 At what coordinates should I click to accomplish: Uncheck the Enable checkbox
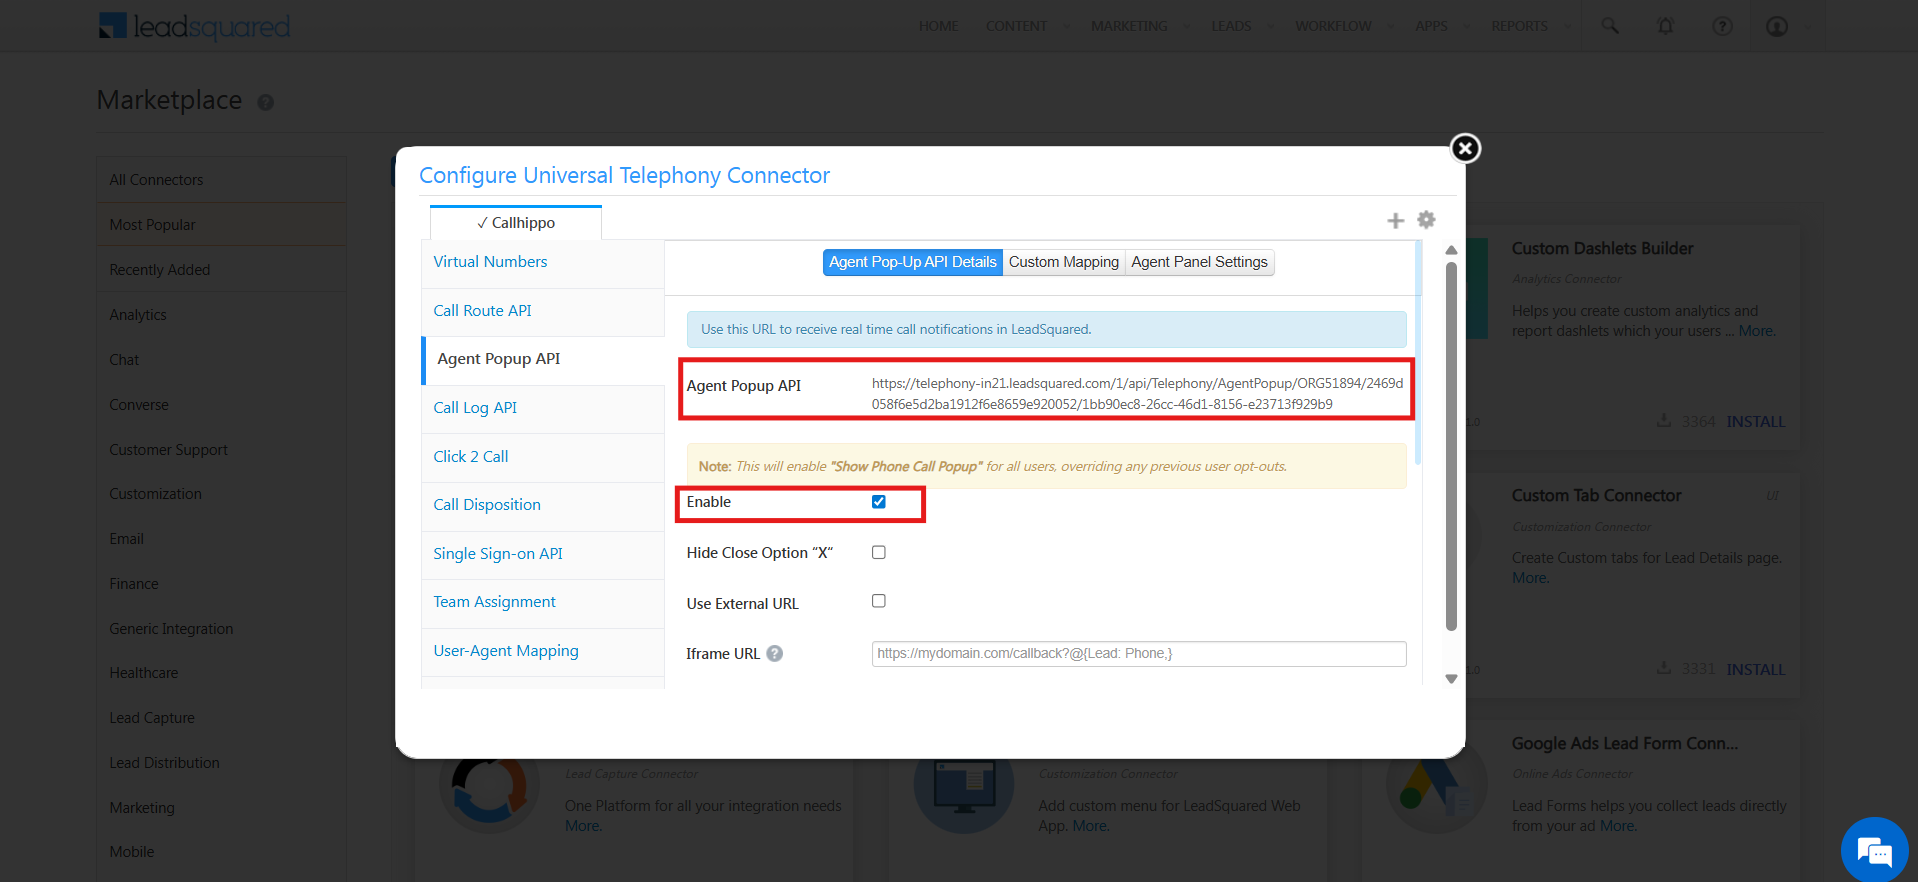879,502
